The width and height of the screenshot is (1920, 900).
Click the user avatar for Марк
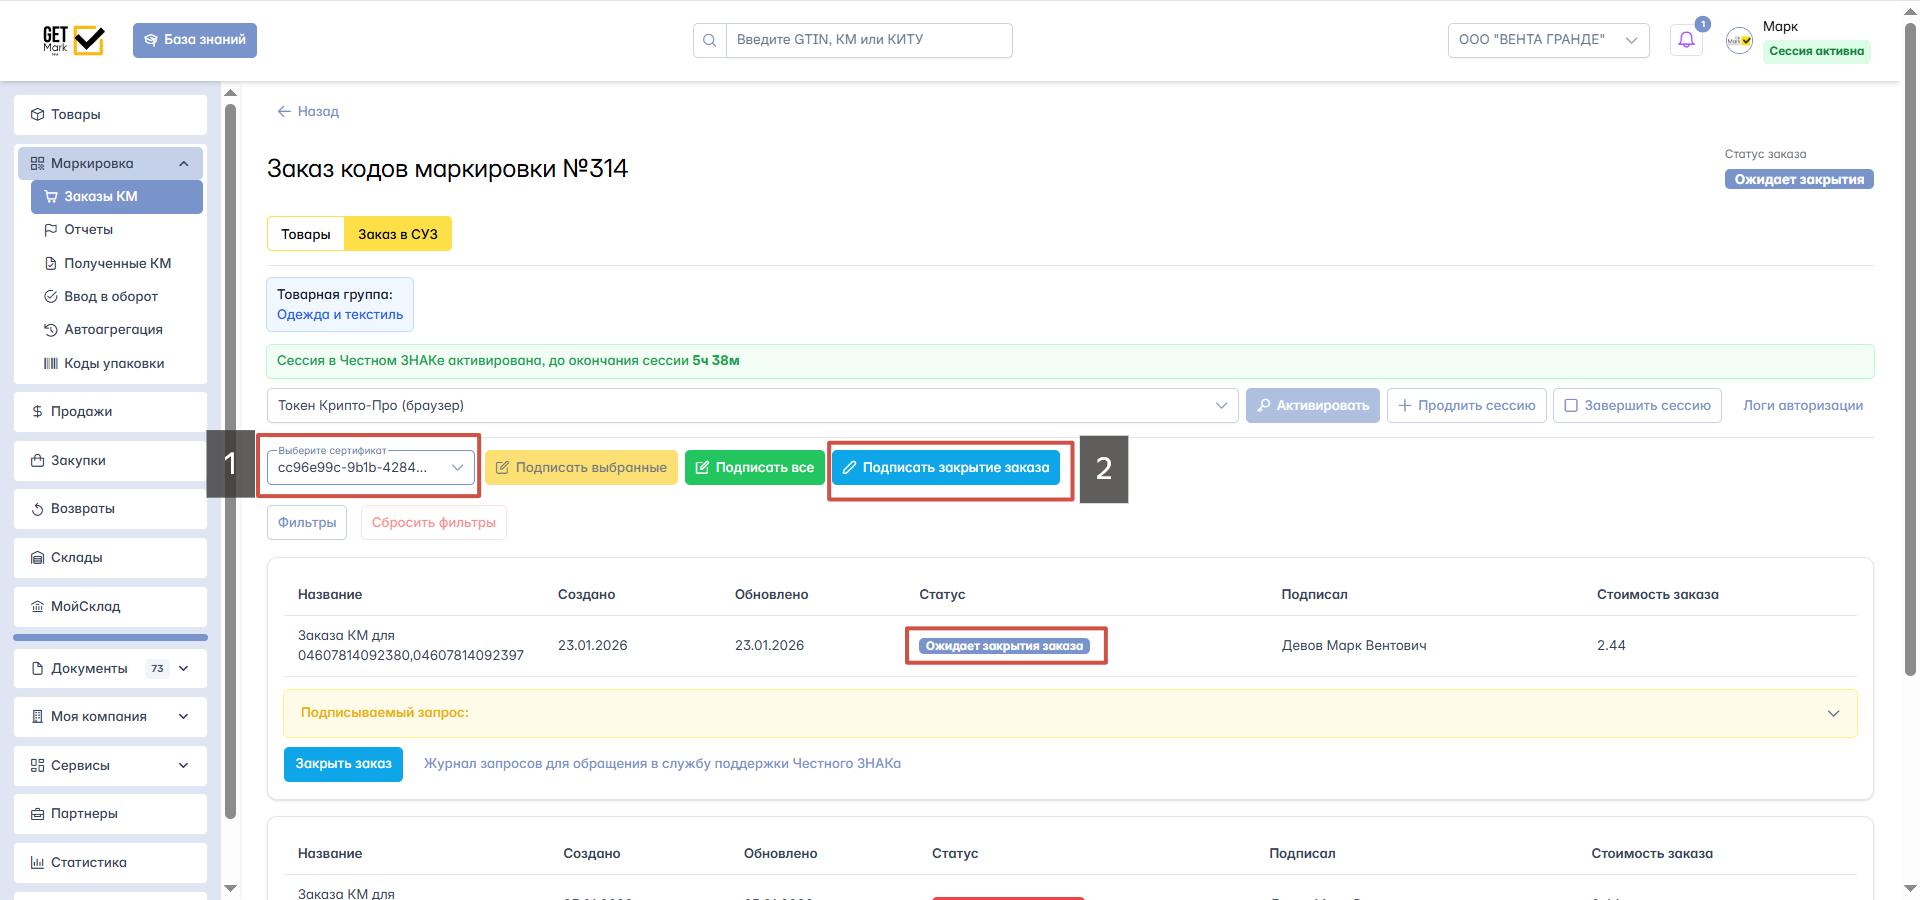[x=1739, y=40]
